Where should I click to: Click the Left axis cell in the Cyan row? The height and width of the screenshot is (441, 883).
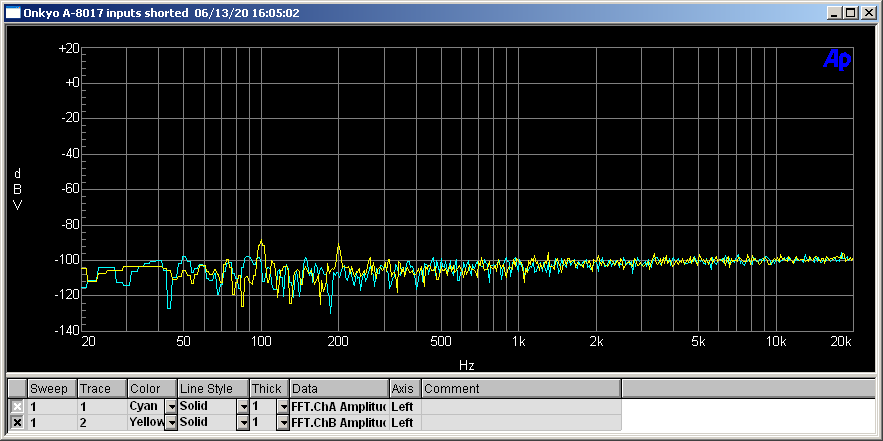click(405, 406)
